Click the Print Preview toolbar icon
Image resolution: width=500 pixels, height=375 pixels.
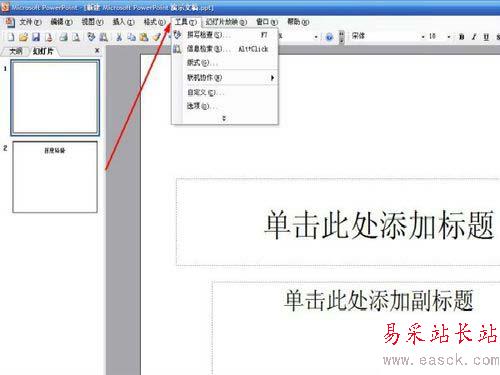click(x=76, y=37)
